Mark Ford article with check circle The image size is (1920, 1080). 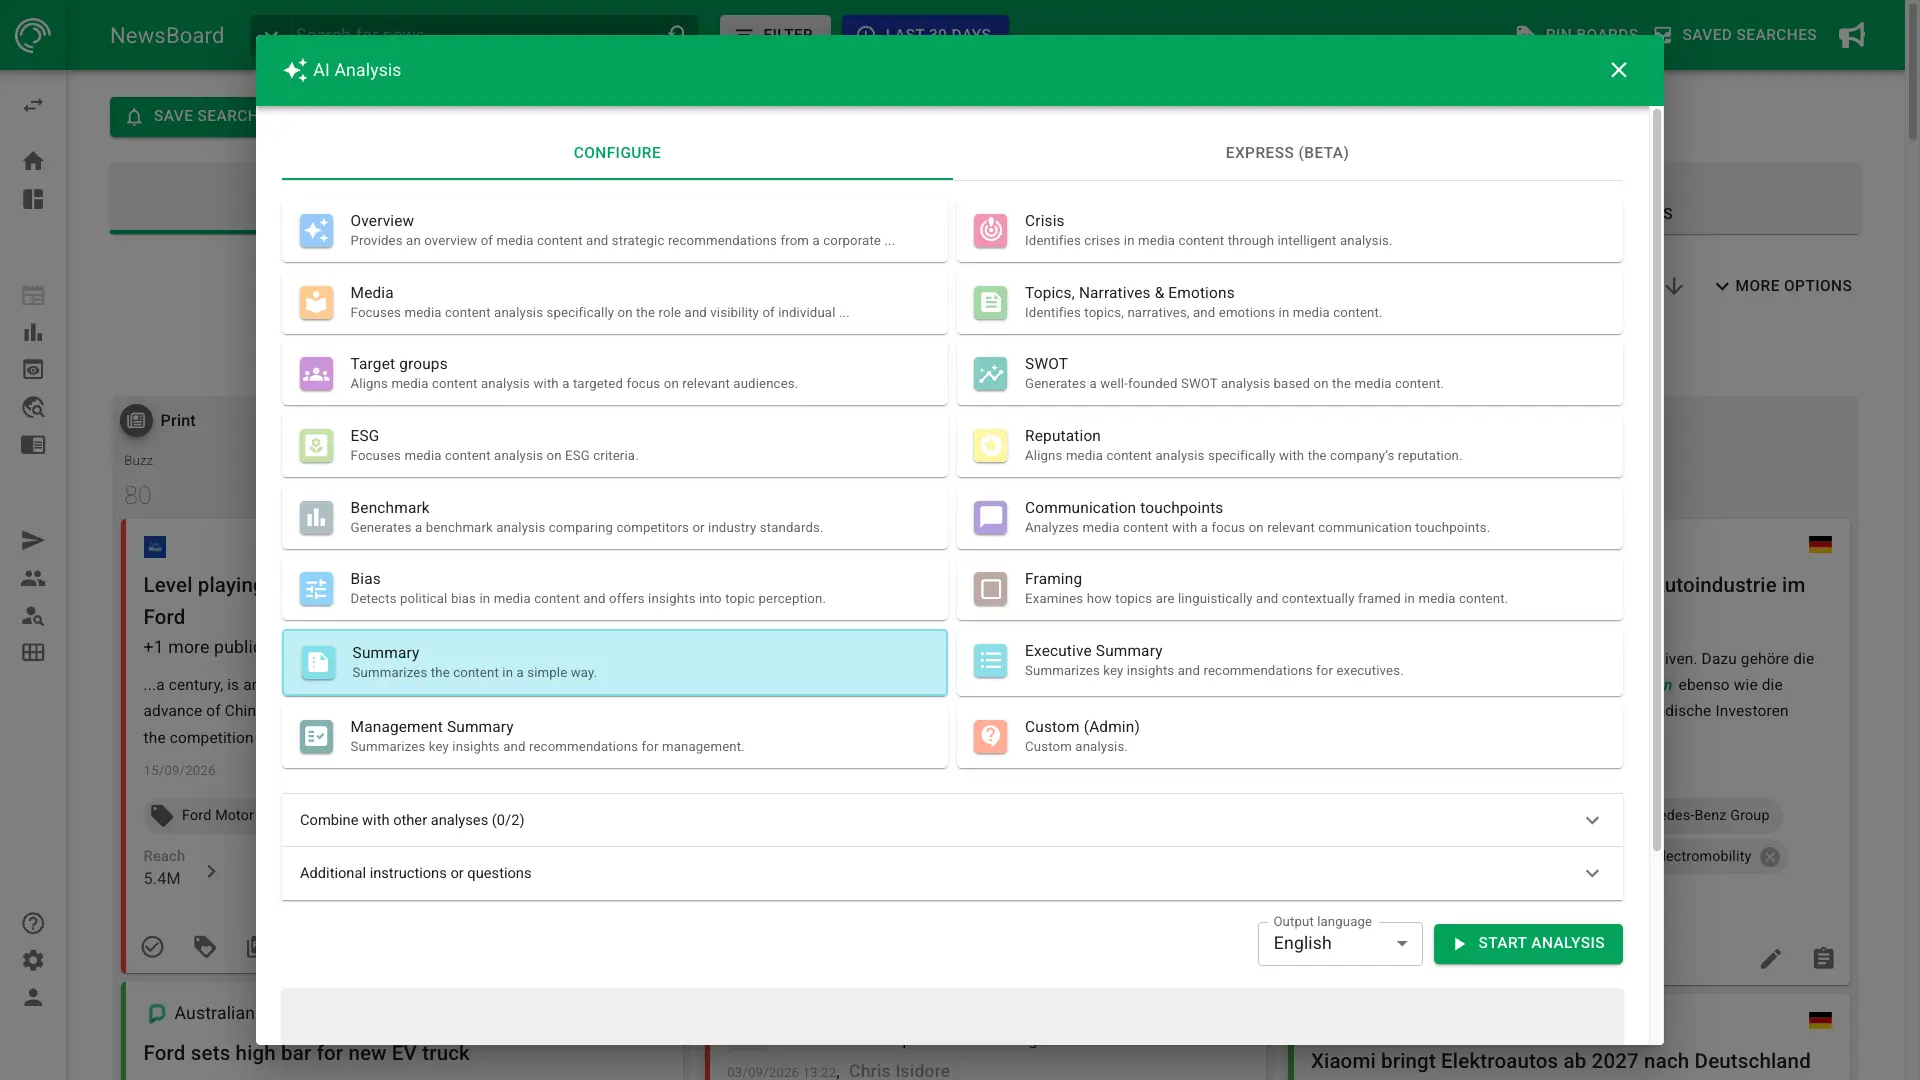point(152,946)
